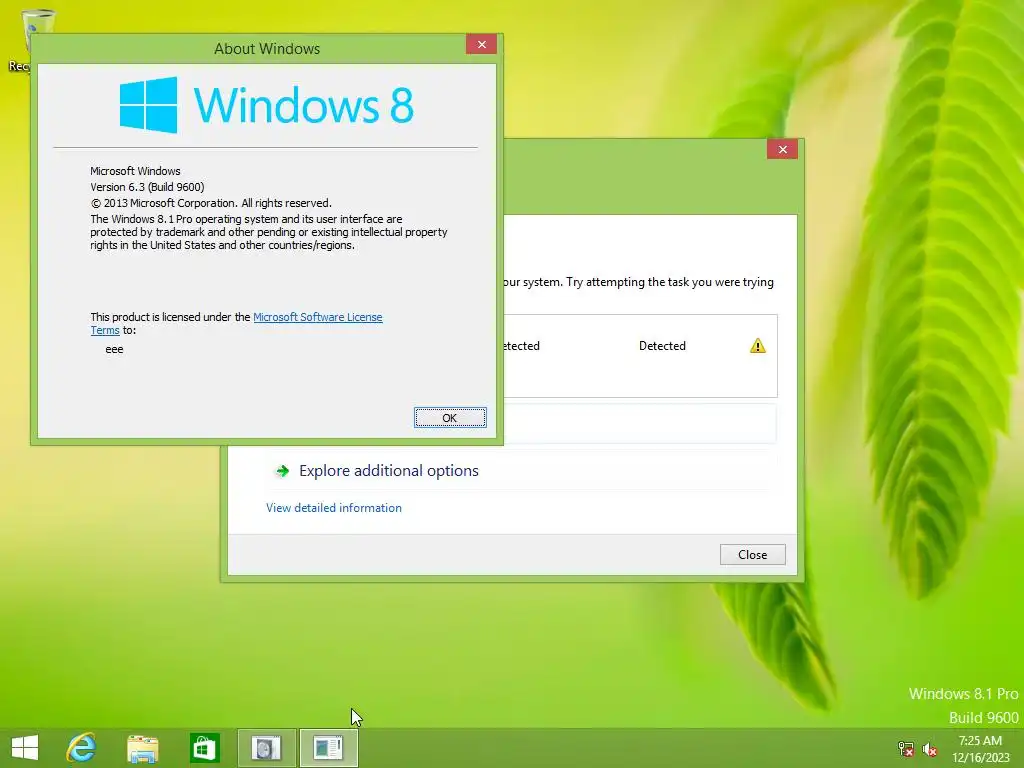Open the Microsoft Software License link

(x=317, y=317)
